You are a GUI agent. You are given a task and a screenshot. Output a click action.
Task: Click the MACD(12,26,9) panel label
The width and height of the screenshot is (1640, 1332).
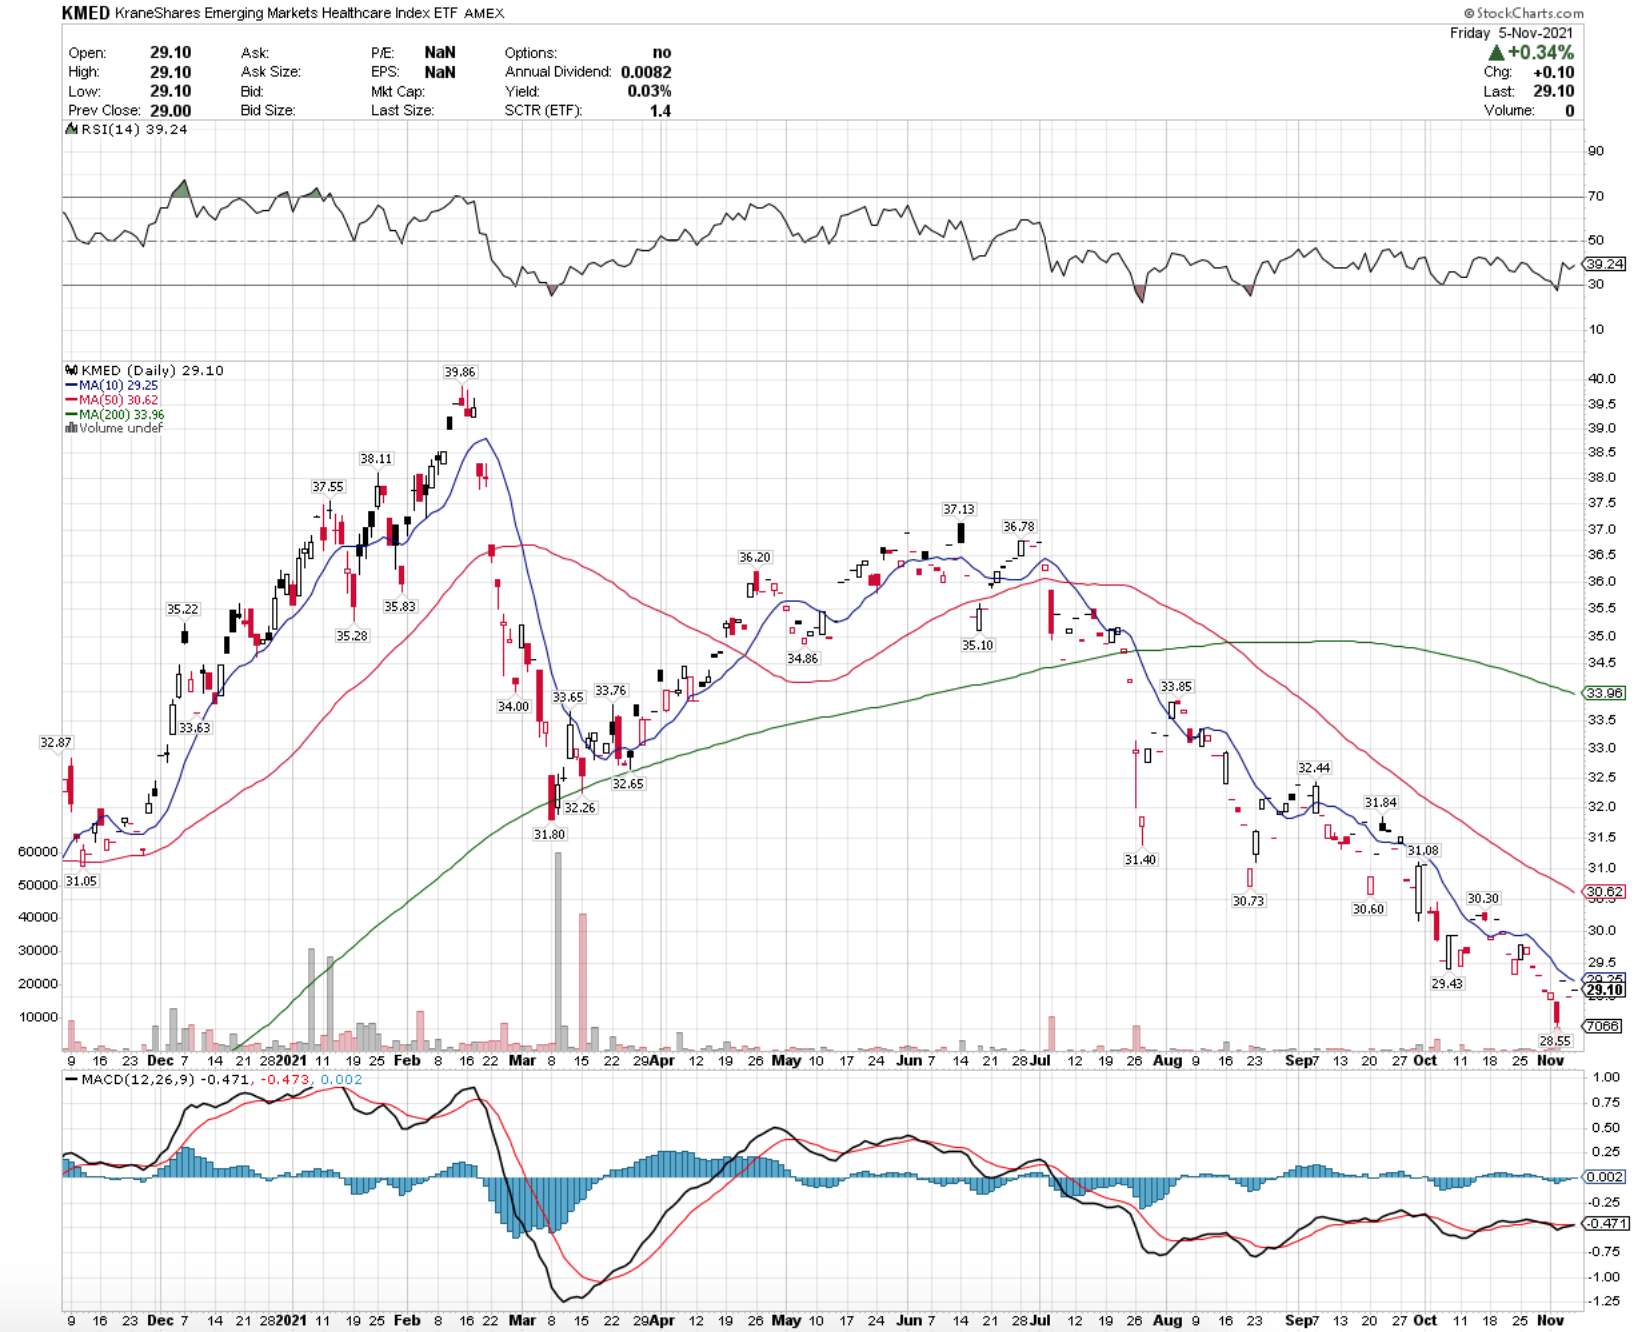138,1079
